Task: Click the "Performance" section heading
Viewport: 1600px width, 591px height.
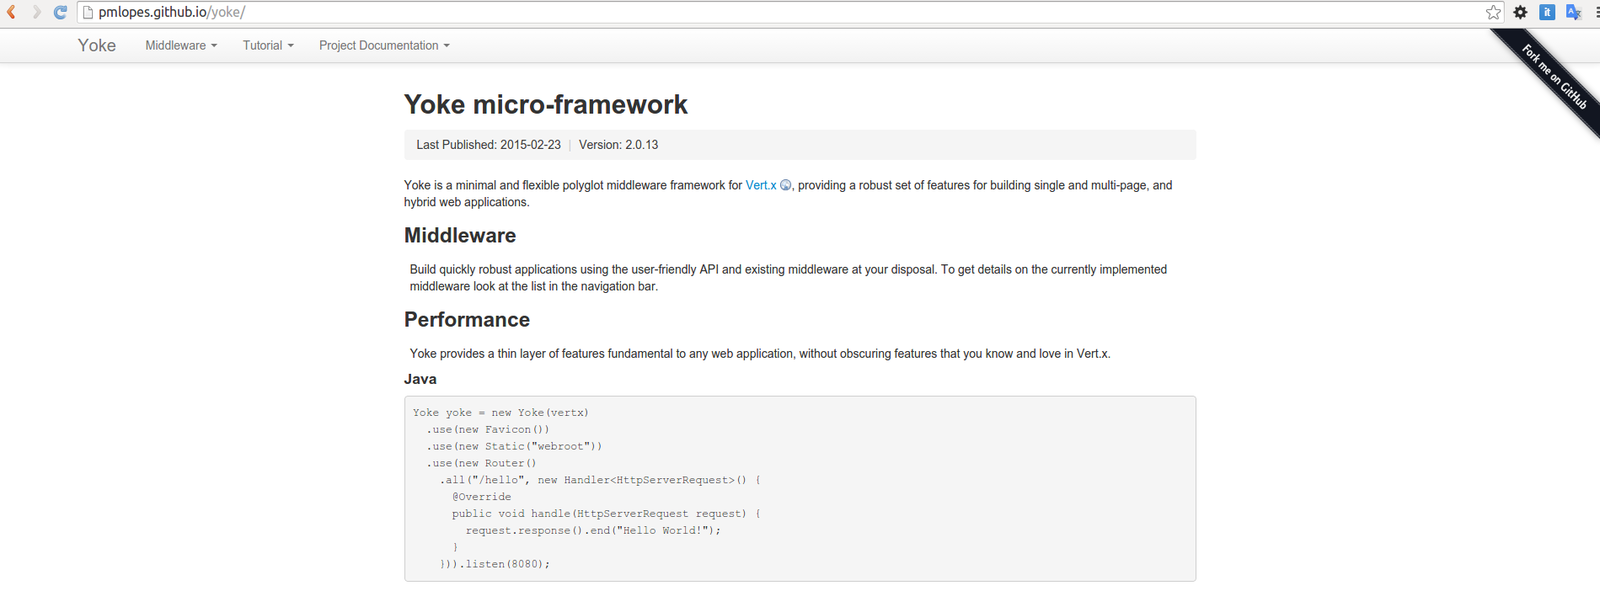Action: pyautogui.click(x=467, y=319)
